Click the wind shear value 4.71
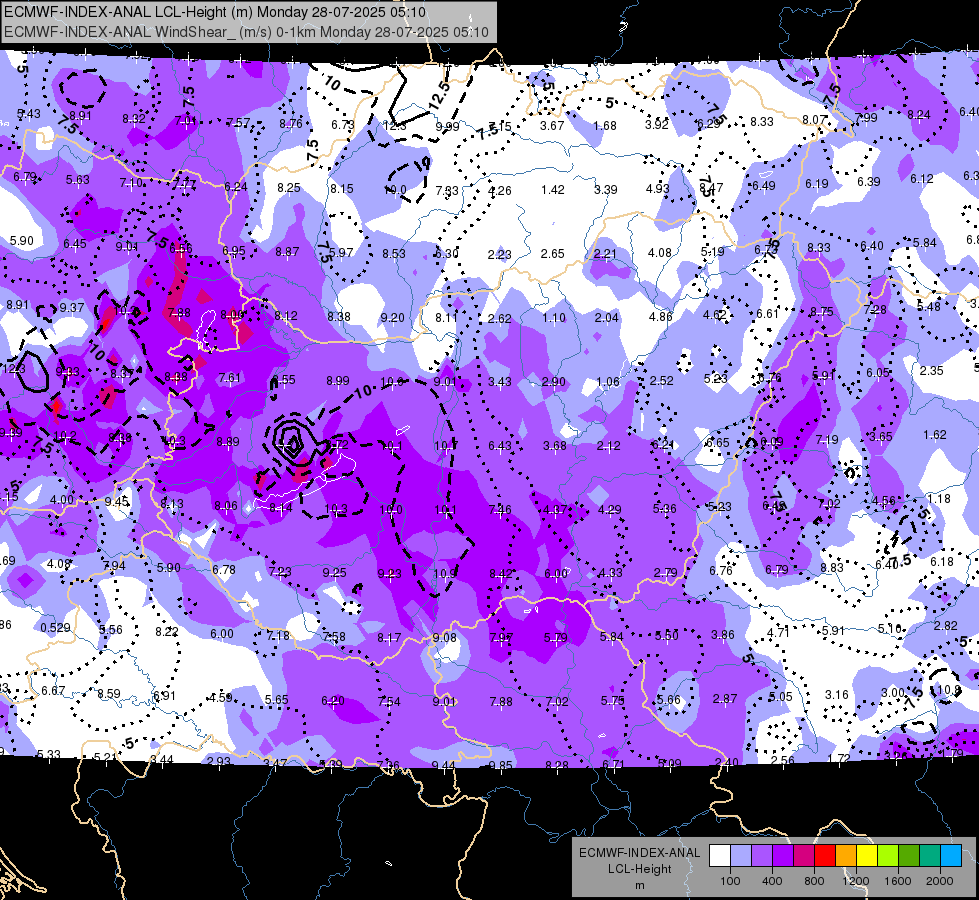 click(778, 632)
